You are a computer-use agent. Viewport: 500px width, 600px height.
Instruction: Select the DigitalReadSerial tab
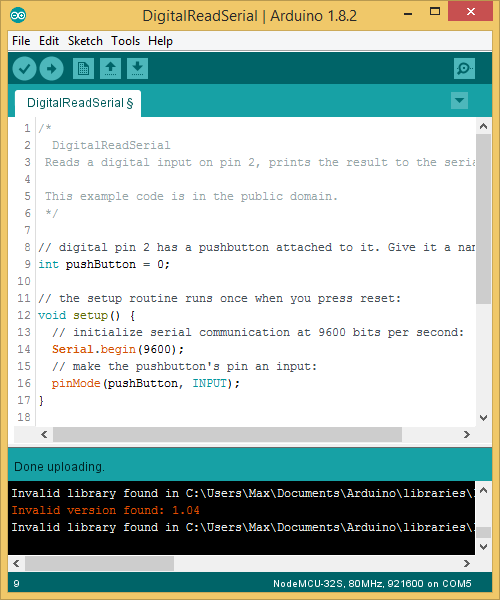(x=78, y=103)
